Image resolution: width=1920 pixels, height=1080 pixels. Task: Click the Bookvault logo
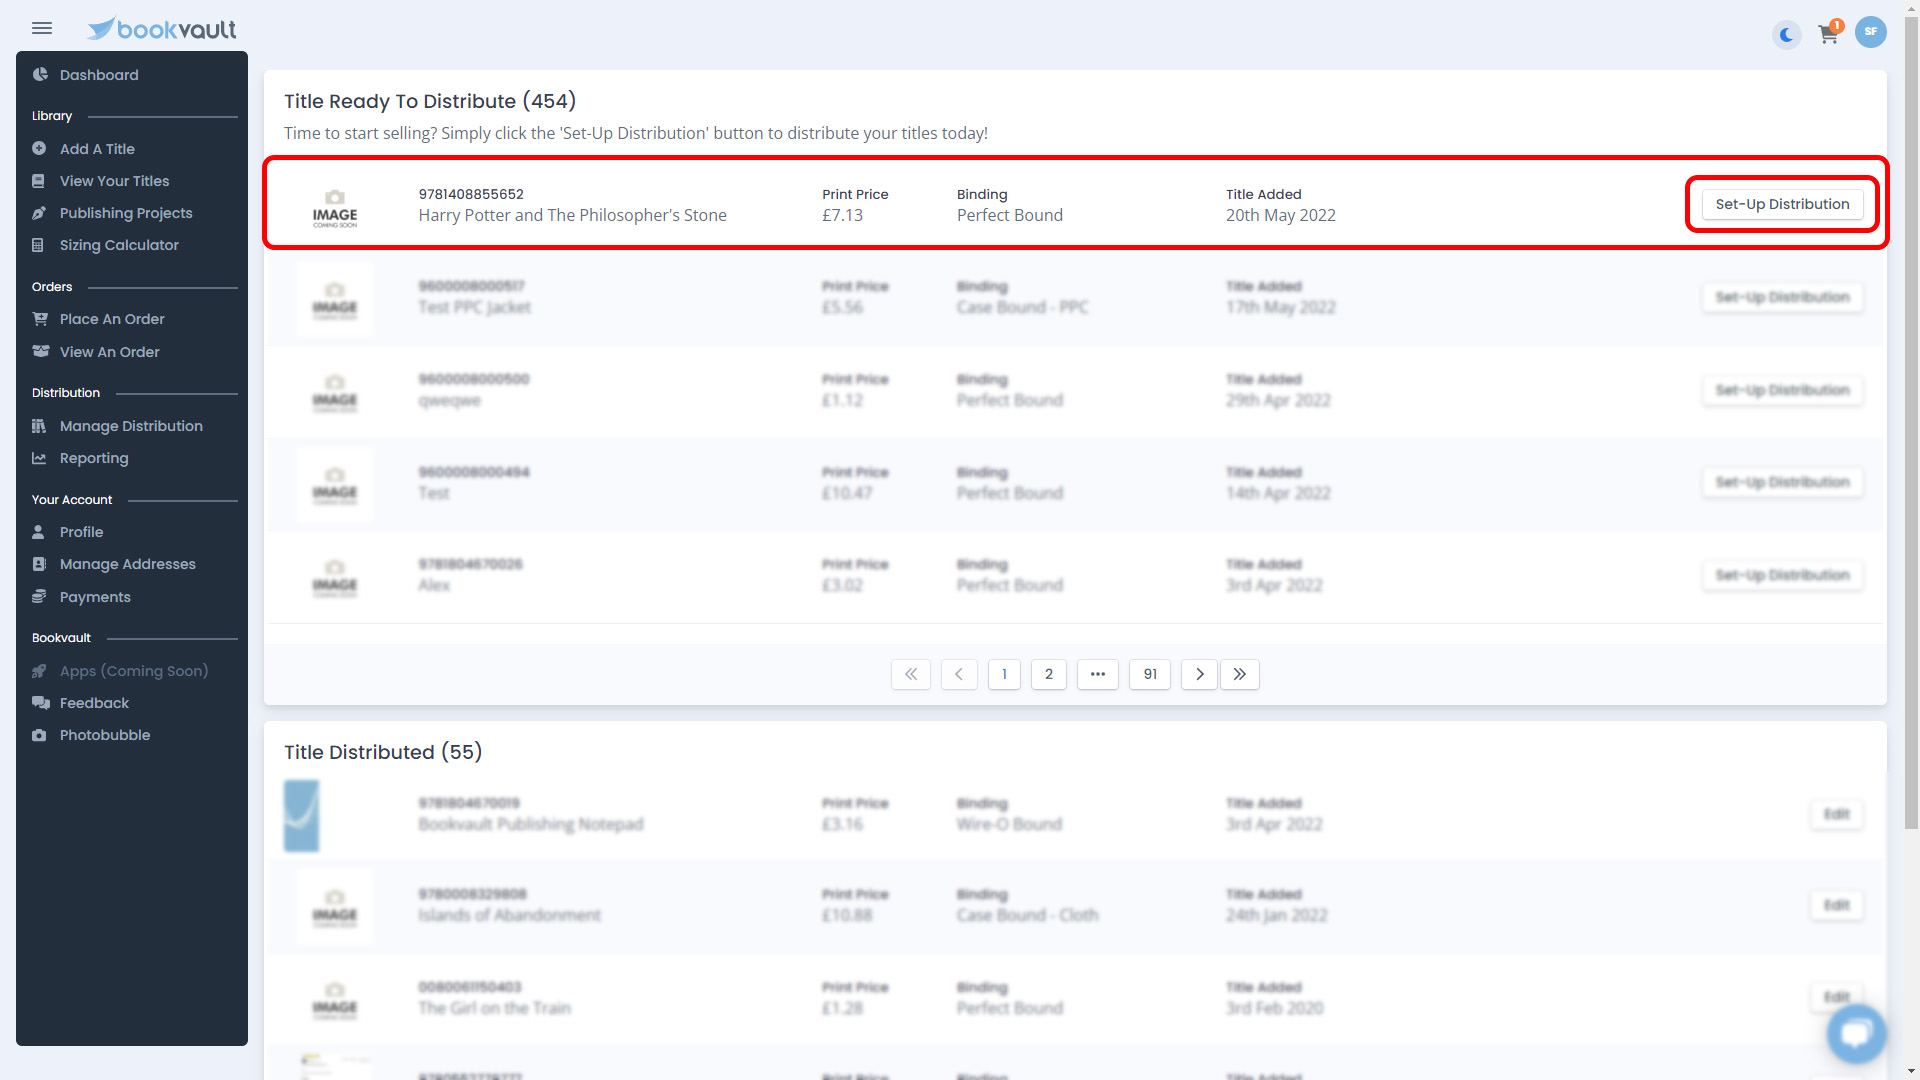[162, 29]
